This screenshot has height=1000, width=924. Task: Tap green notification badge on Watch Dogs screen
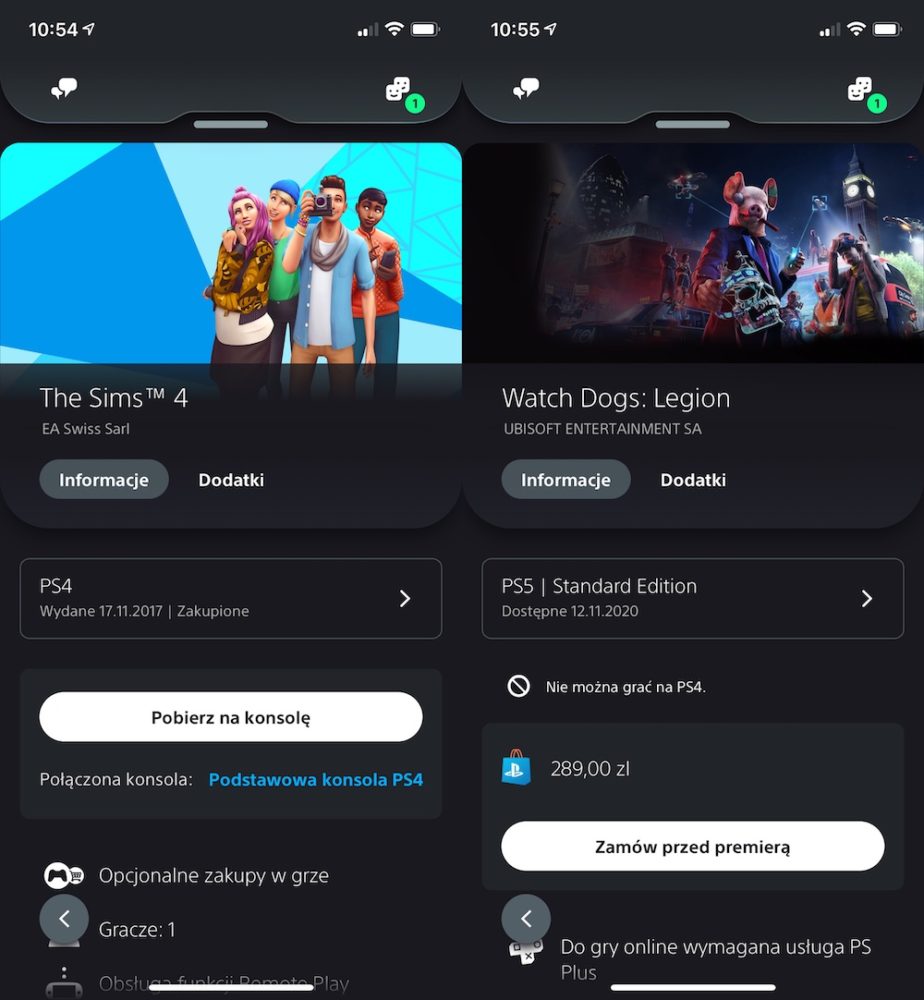click(877, 103)
